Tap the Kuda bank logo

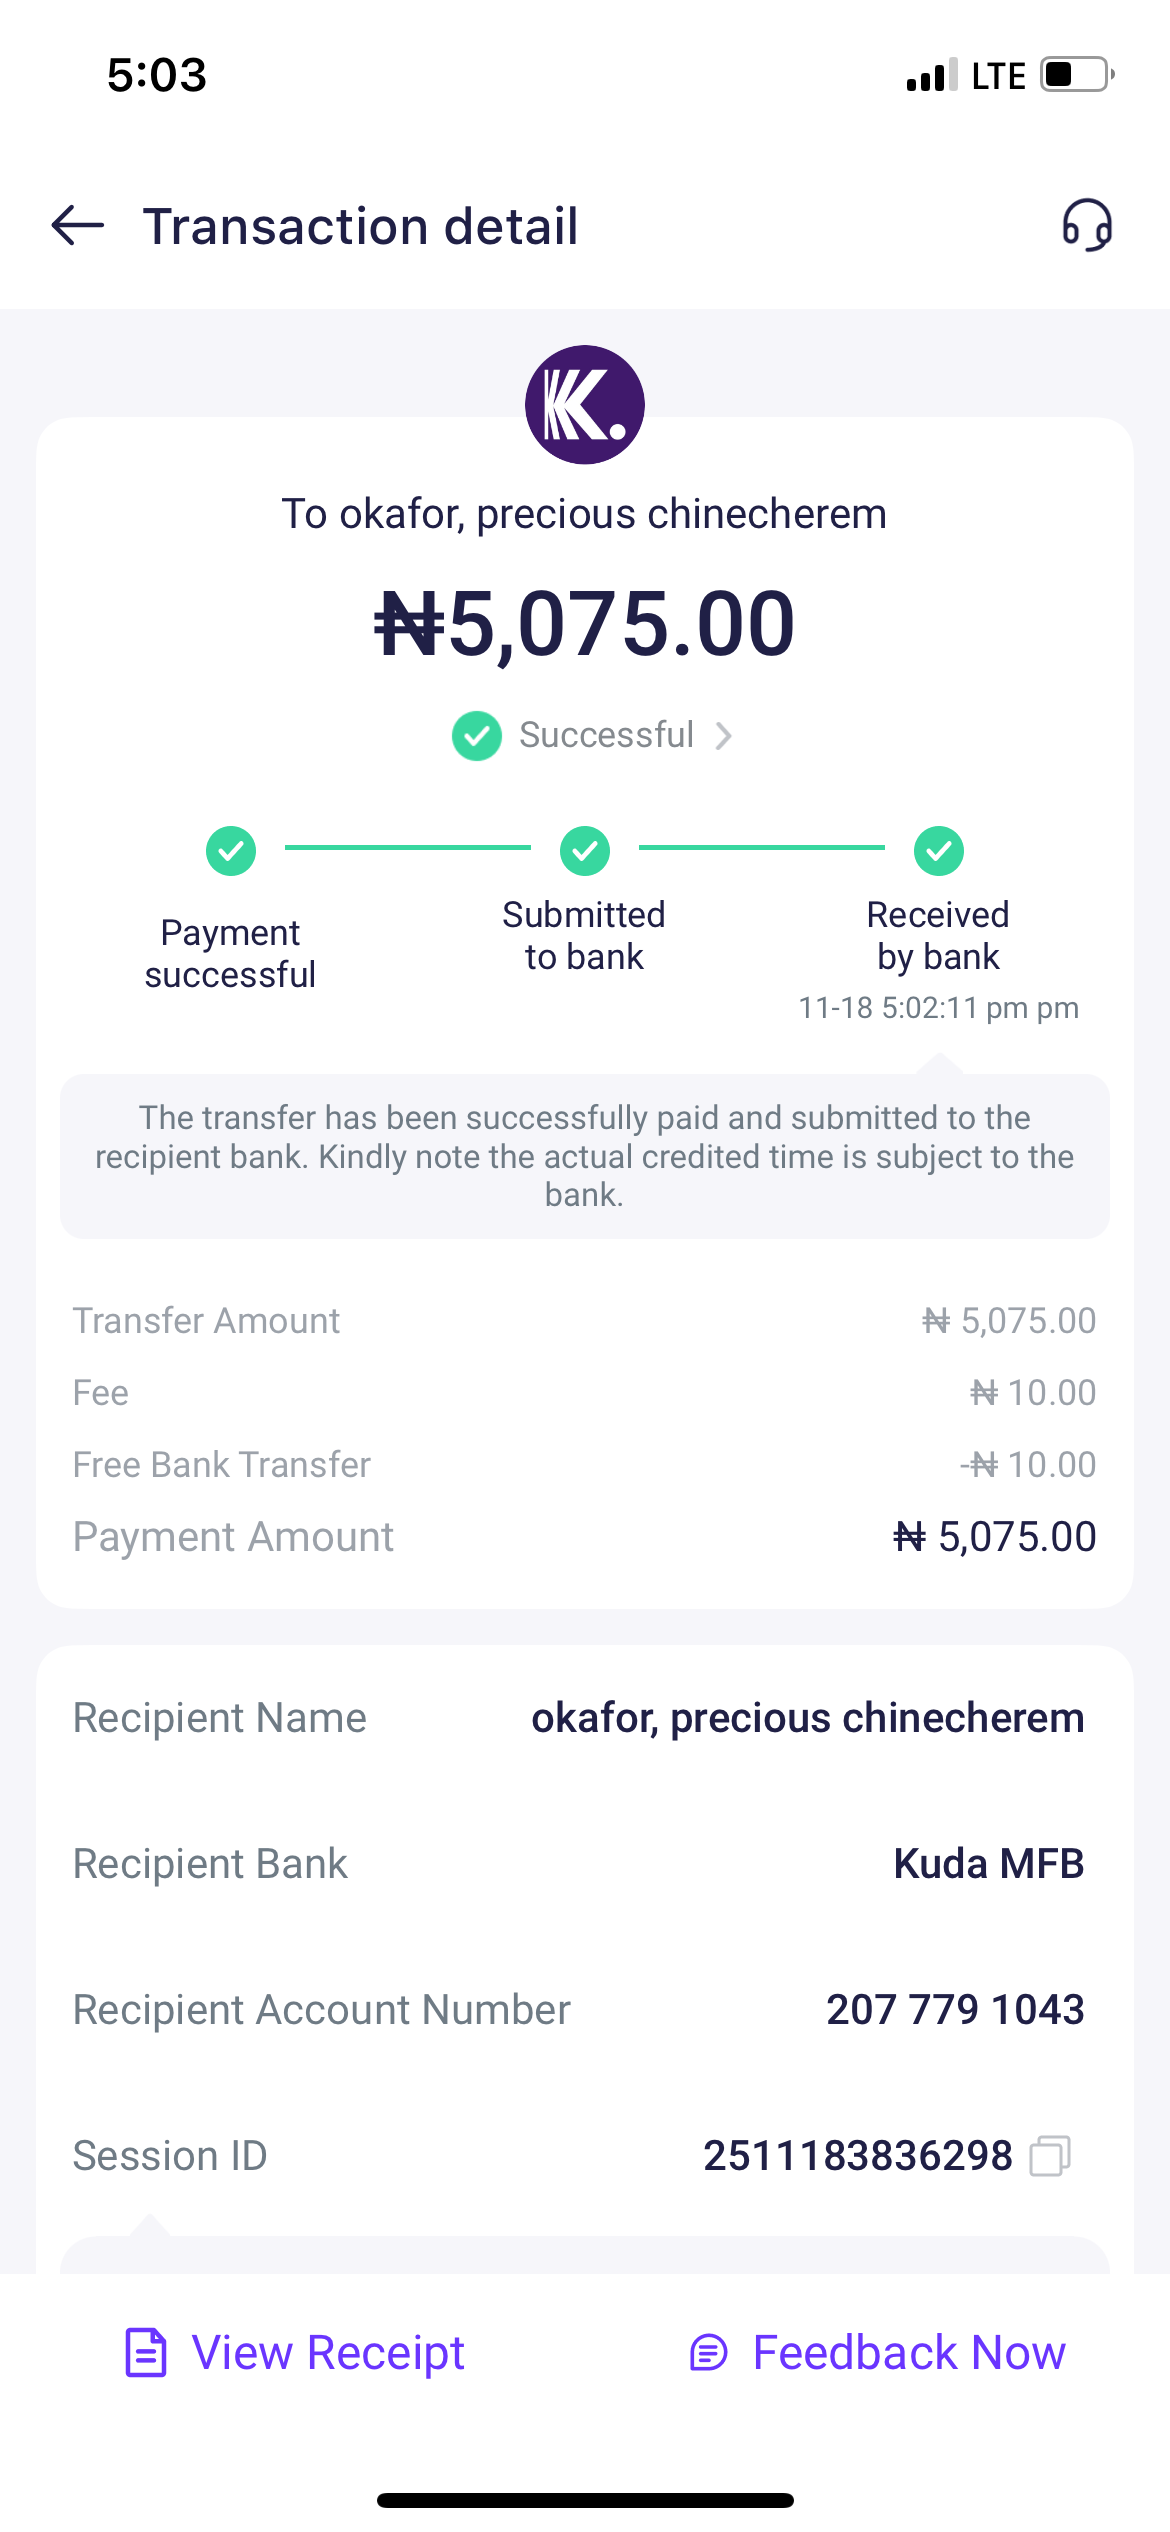pos(585,405)
